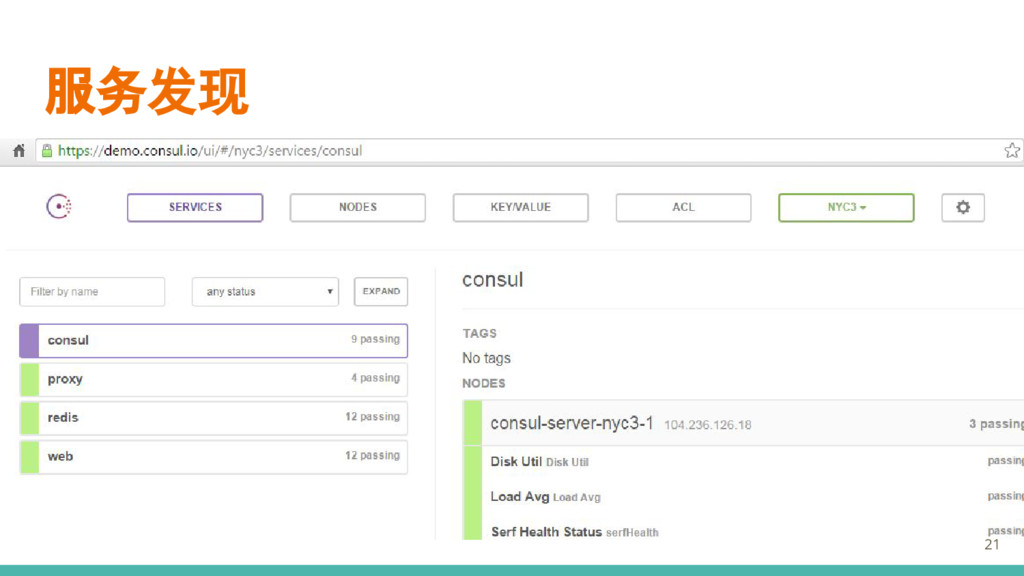Click the consul service heading

point(493,280)
